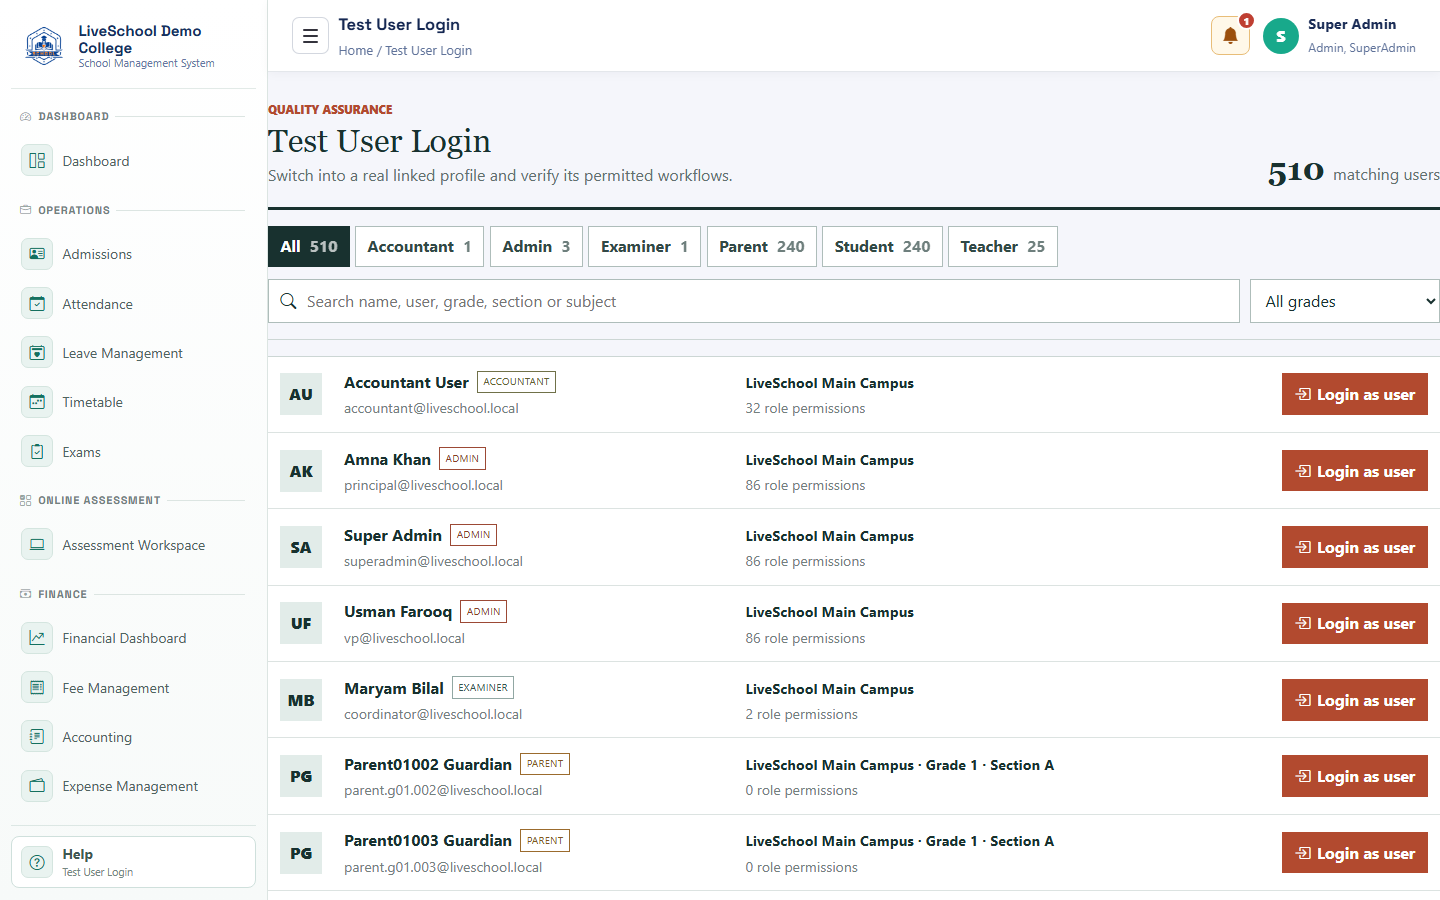The width and height of the screenshot is (1440, 900).
Task: Filter by Teacher 25 tab
Action: (1002, 246)
